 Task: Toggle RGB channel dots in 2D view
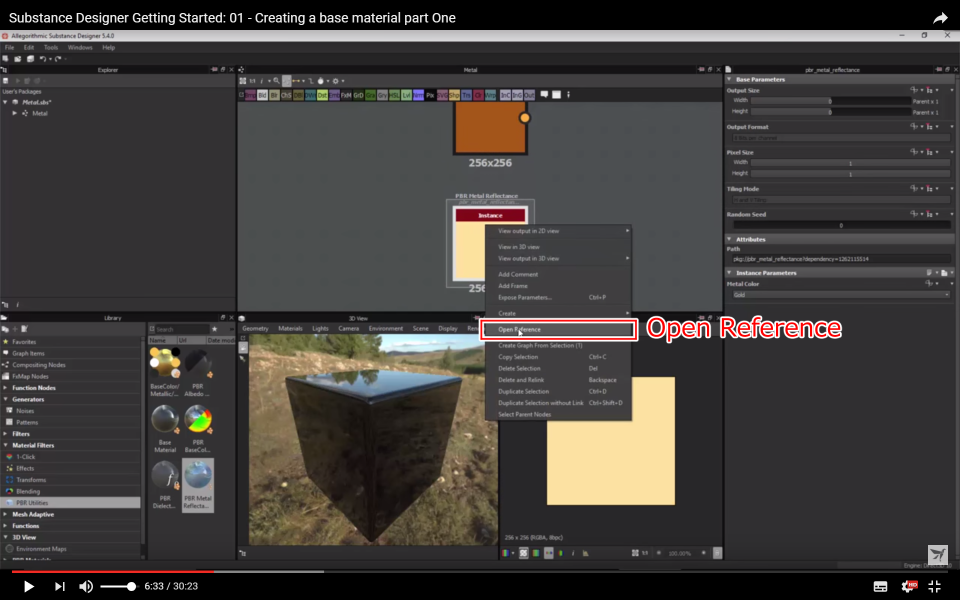tap(549, 553)
